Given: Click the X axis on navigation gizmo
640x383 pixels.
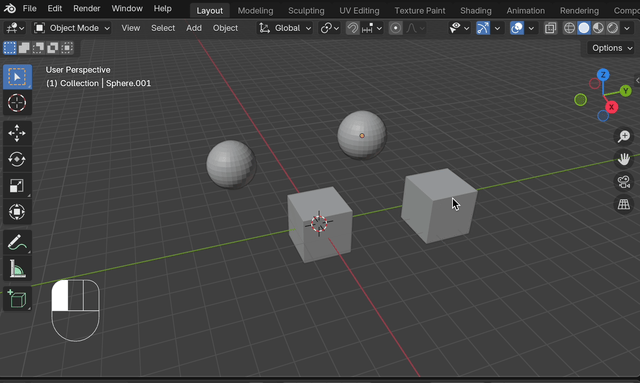Looking at the screenshot, I should [611, 107].
